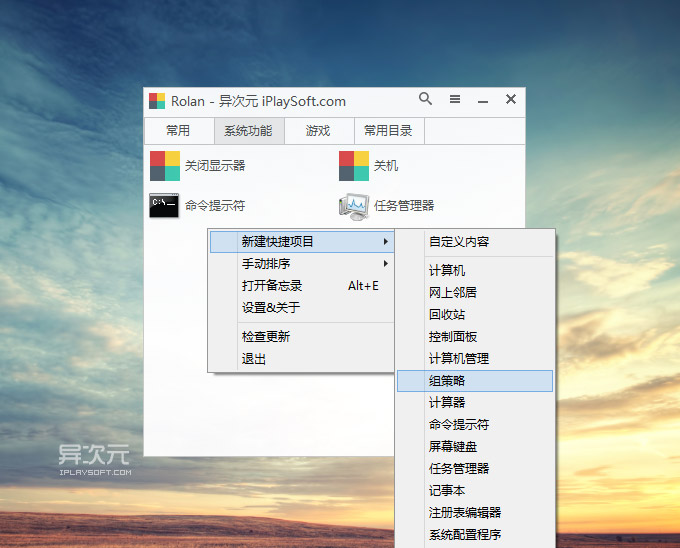Screen dimensions: 680x548
Task: Click the search magnifier icon in Rolan title bar
Action: (x=425, y=99)
